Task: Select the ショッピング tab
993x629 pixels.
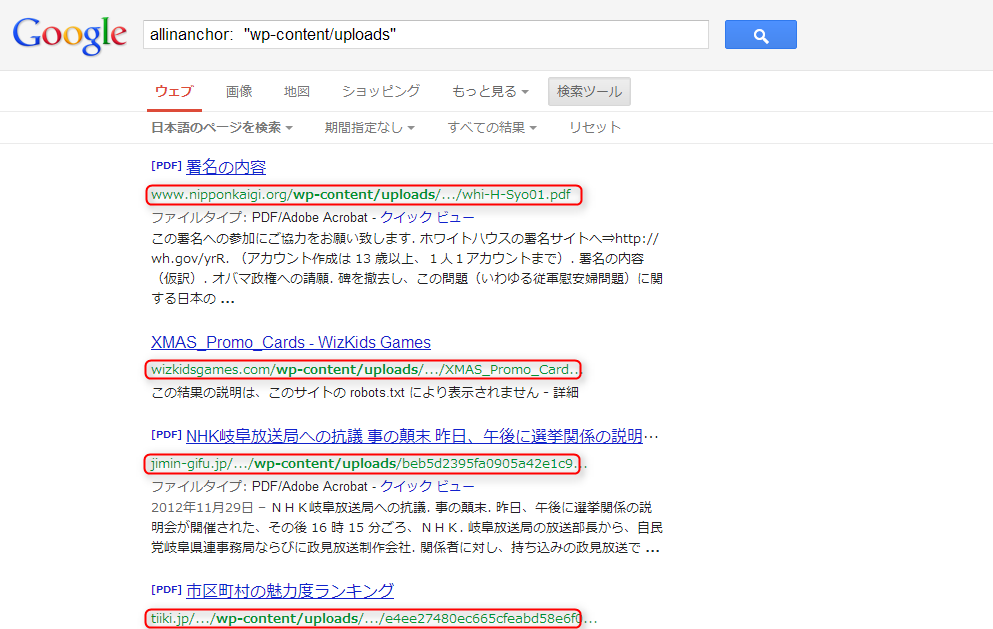Action: 381,91
